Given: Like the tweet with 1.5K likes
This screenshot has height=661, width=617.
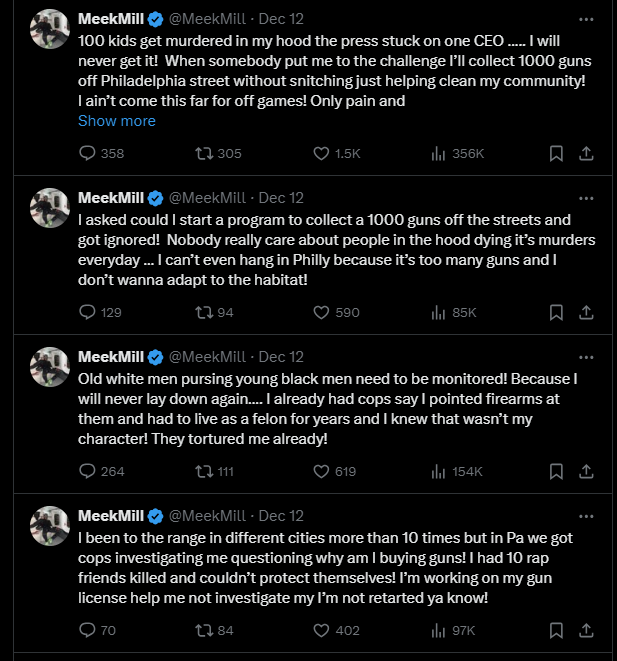Looking at the screenshot, I should click(322, 154).
